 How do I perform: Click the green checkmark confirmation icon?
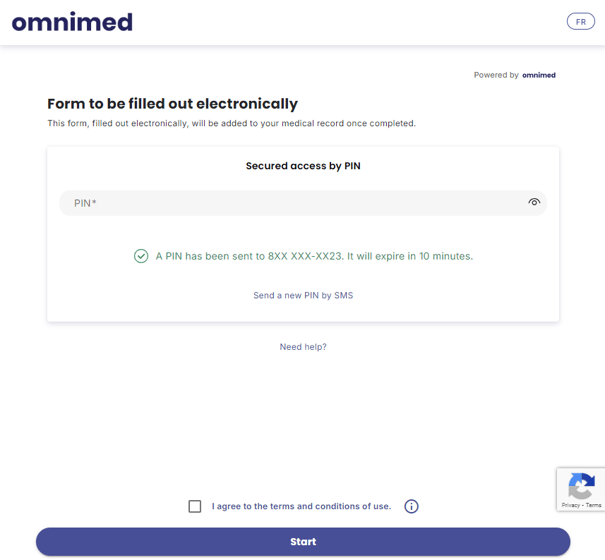(141, 256)
